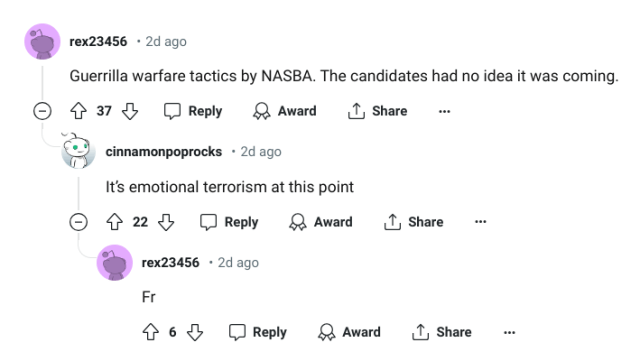
Task: Open more options for the 'Fr' reply
Action: tap(509, 332)
